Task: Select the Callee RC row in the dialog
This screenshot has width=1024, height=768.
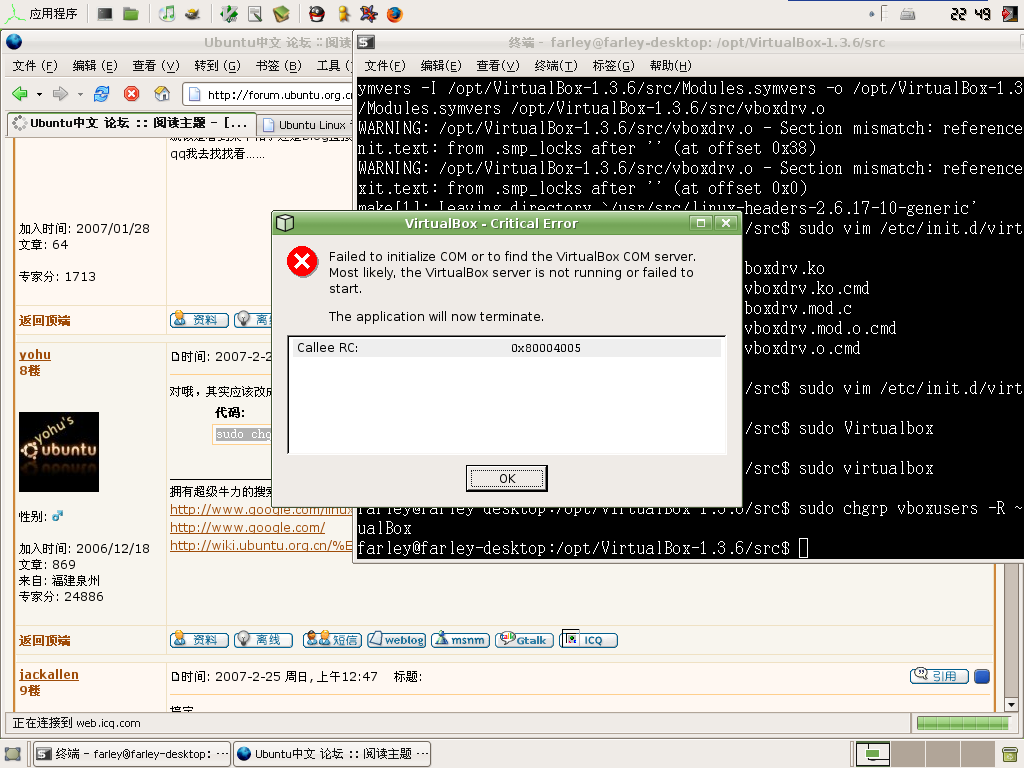Action: point(507,348)
